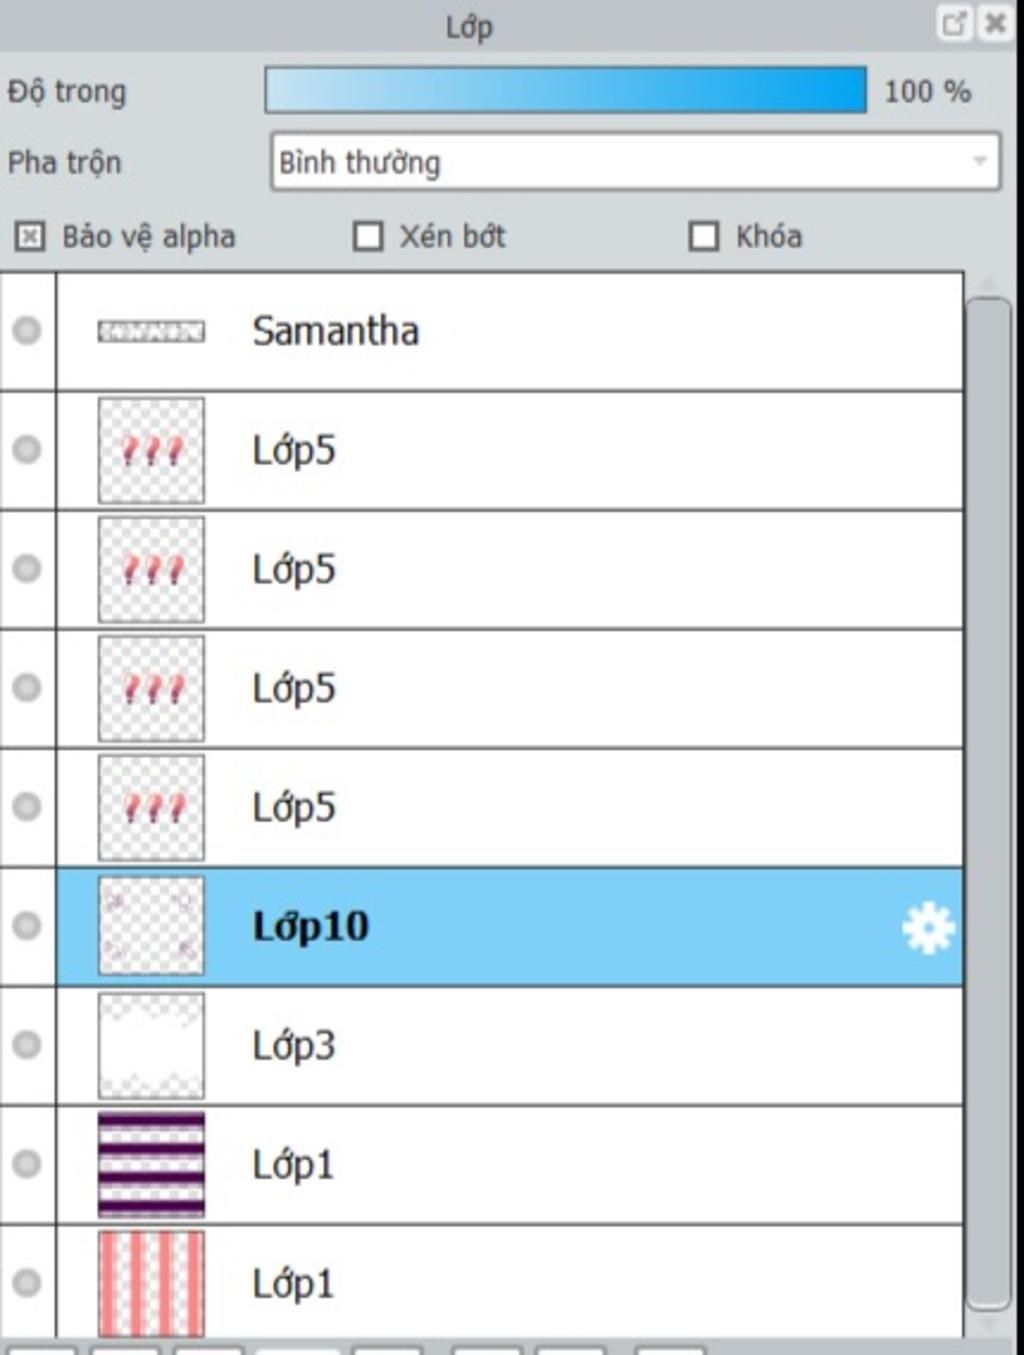Viewport: 1024px width, 1355px height.
Task: Click the Lớp10 layer thumbnail
Action: click(x=151, y=926)
